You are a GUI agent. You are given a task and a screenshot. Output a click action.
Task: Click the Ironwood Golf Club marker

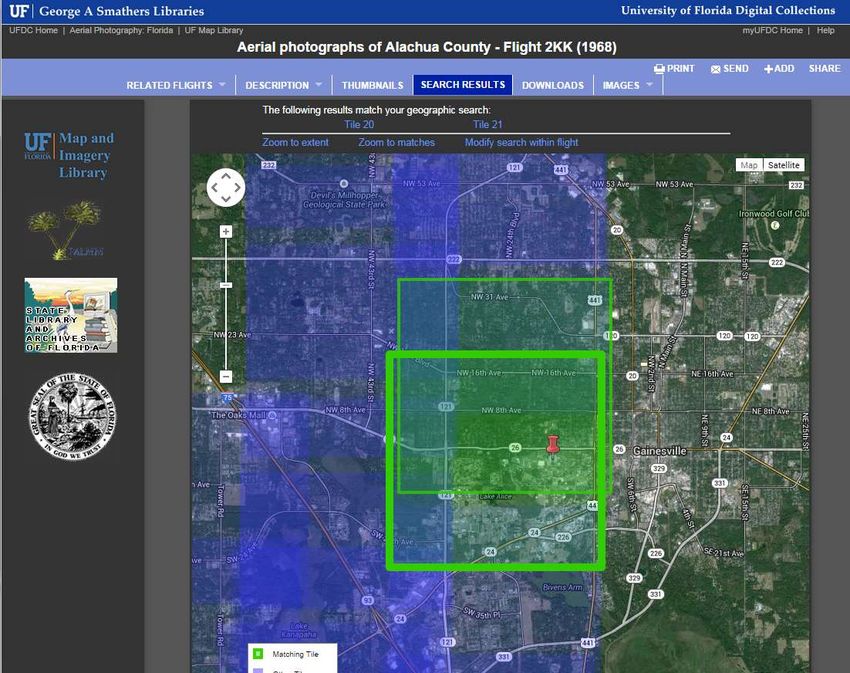point(775,225)
